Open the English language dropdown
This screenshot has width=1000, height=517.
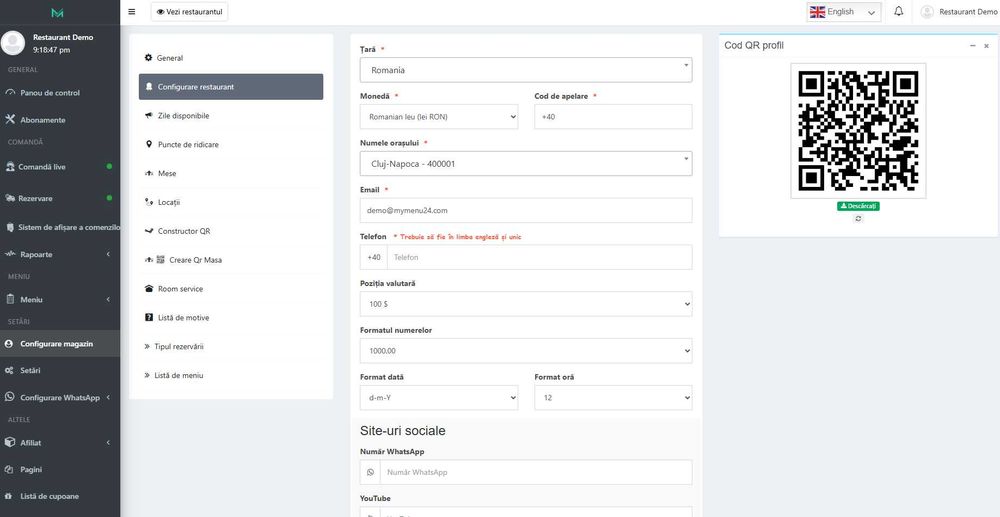tap(844, 12)
